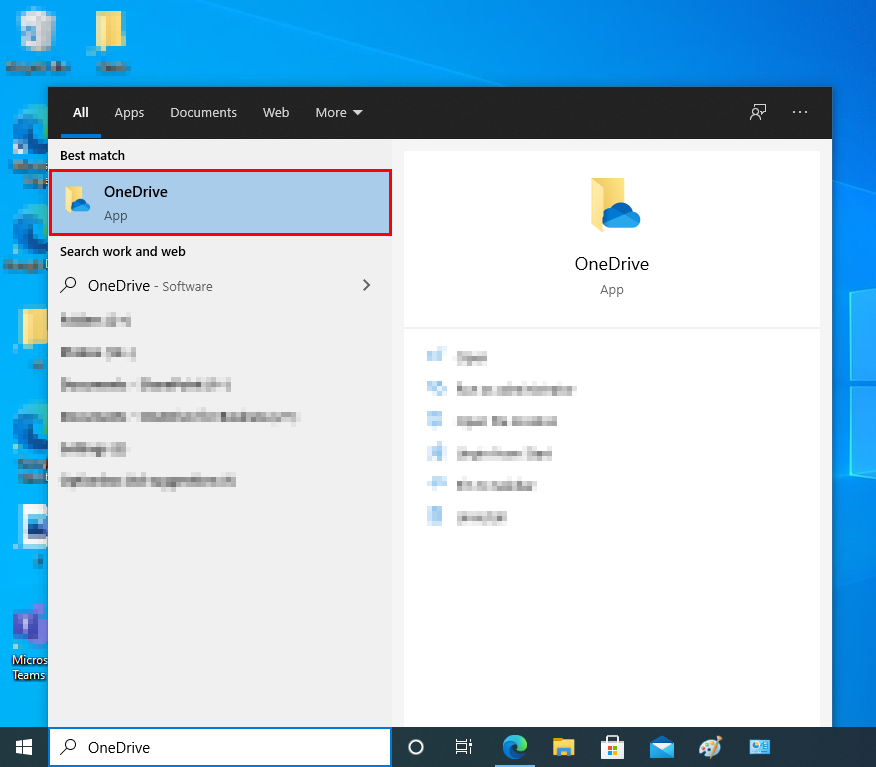Select the Web search tab
Viewport: 876px width, 767px height.
click(276, 112)
